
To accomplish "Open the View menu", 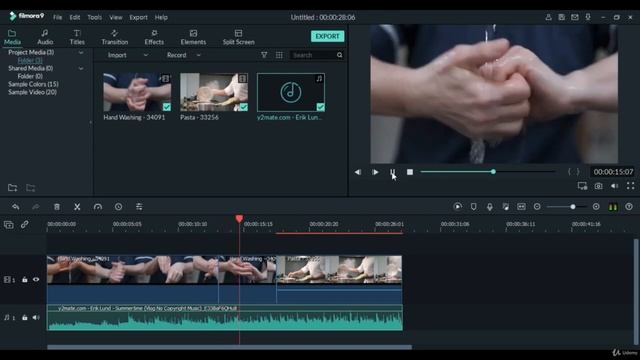I will (x=116, y=18).
